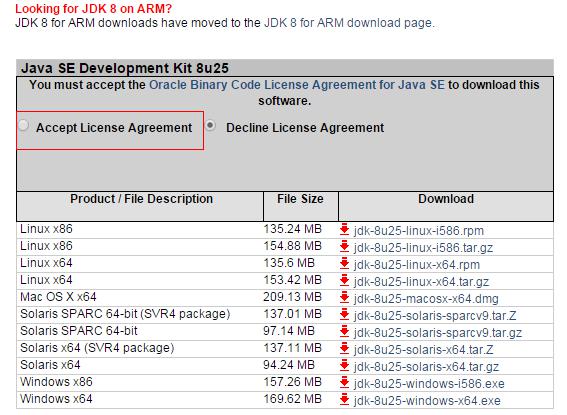This screenshot has height=415, width=567.
Task: Download the jdk-8u25-solaris-x64.tar.Z file link
Action: pos(423,350)
